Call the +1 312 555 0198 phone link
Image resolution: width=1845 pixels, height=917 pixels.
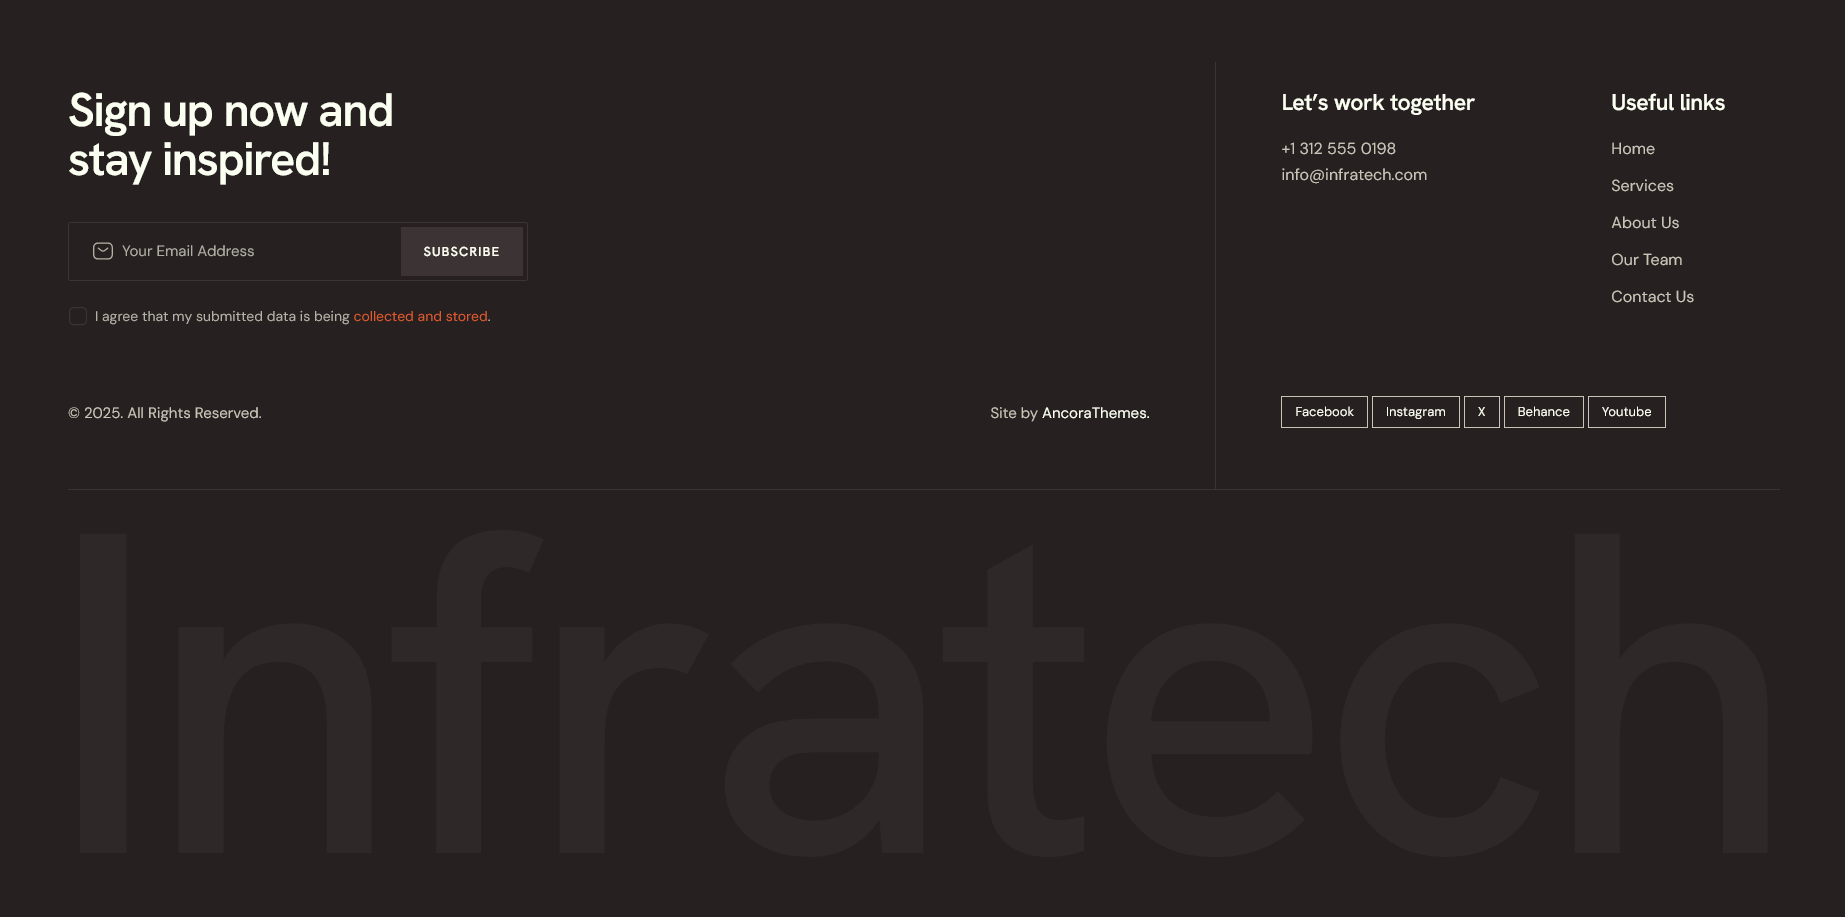1338,149
